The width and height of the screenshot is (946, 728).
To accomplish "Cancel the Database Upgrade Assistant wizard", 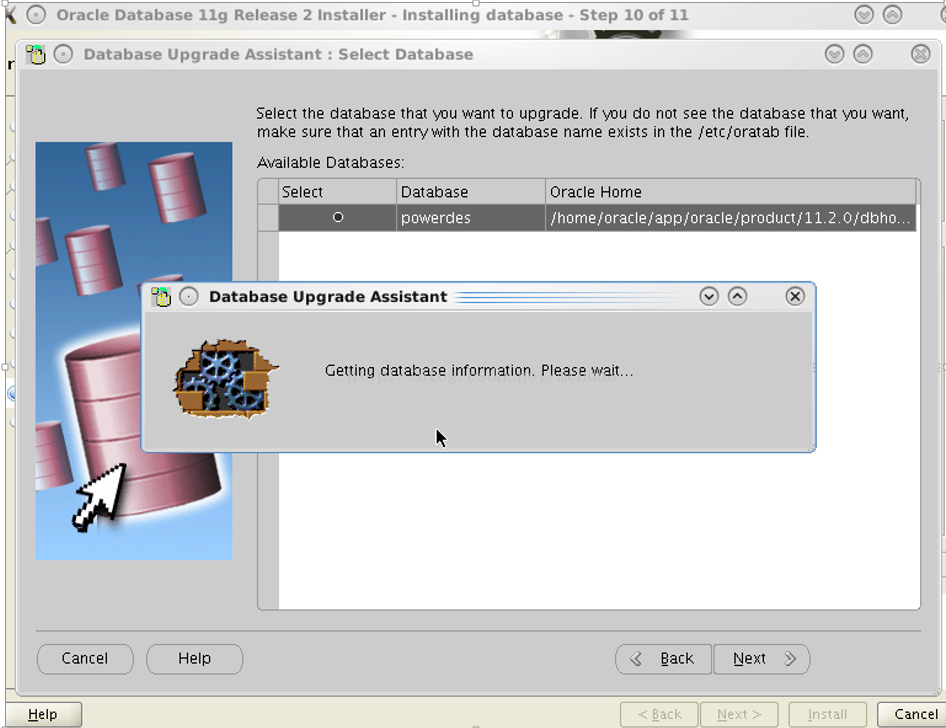I will tap(85, 659).
